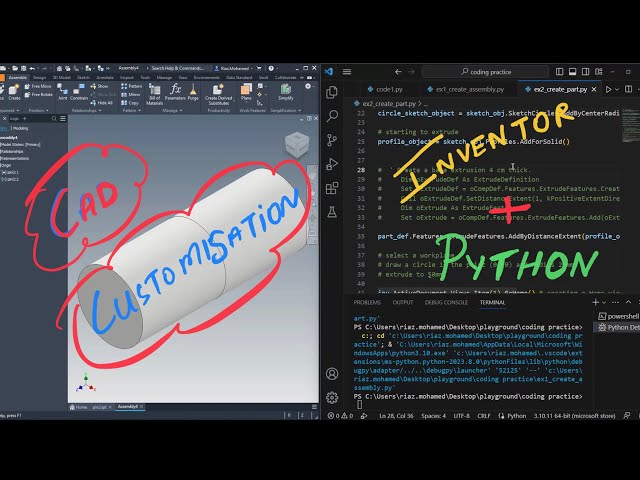640x480 pixels.
Task: Open the Inventor Assemble ribbon tab
Action: [18, 78]
